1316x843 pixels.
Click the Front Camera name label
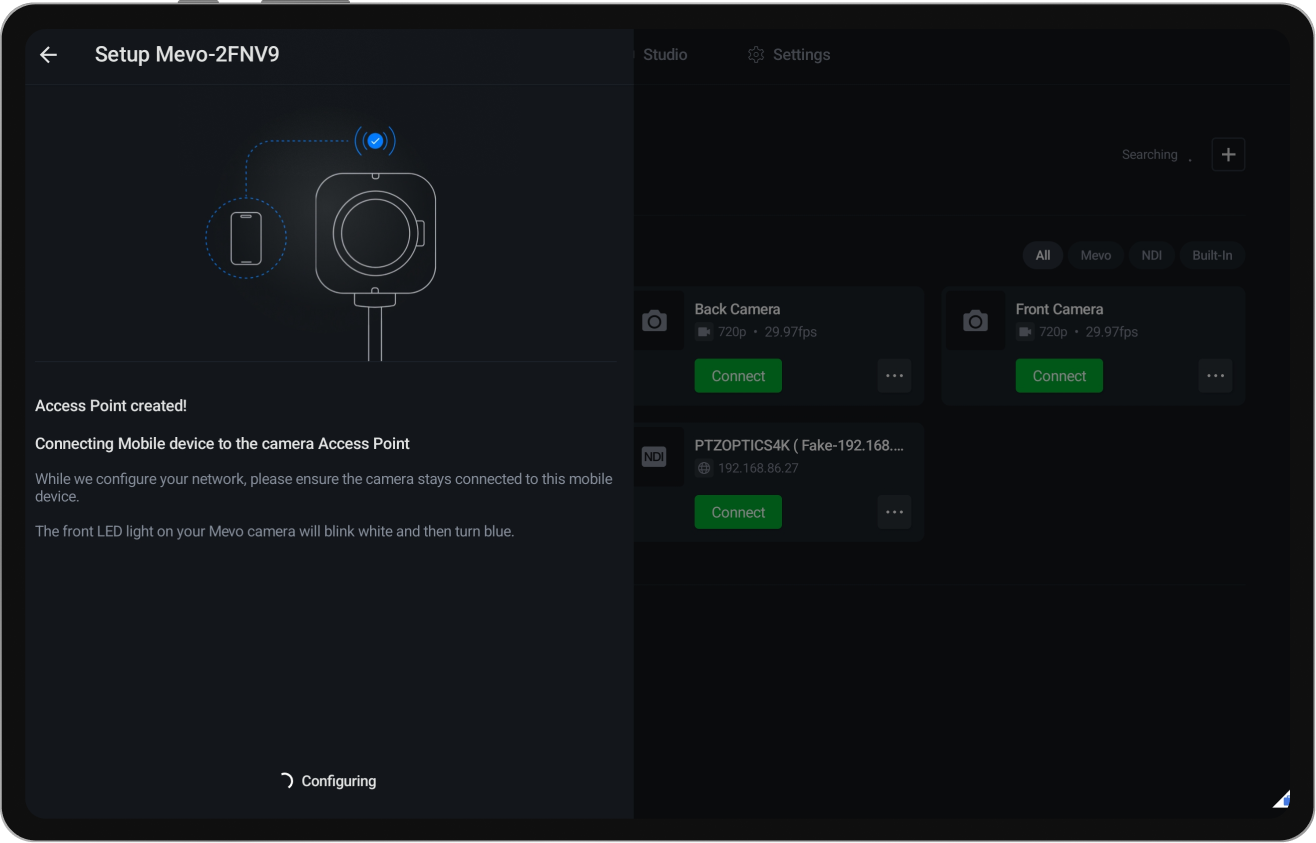coord(1059,309)
